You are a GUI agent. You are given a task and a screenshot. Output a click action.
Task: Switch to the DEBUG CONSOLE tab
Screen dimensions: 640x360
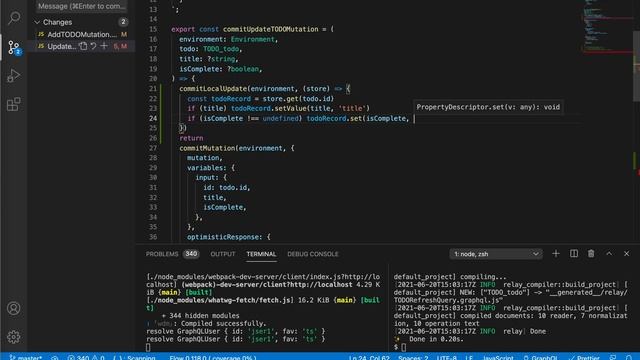point(313,254)
